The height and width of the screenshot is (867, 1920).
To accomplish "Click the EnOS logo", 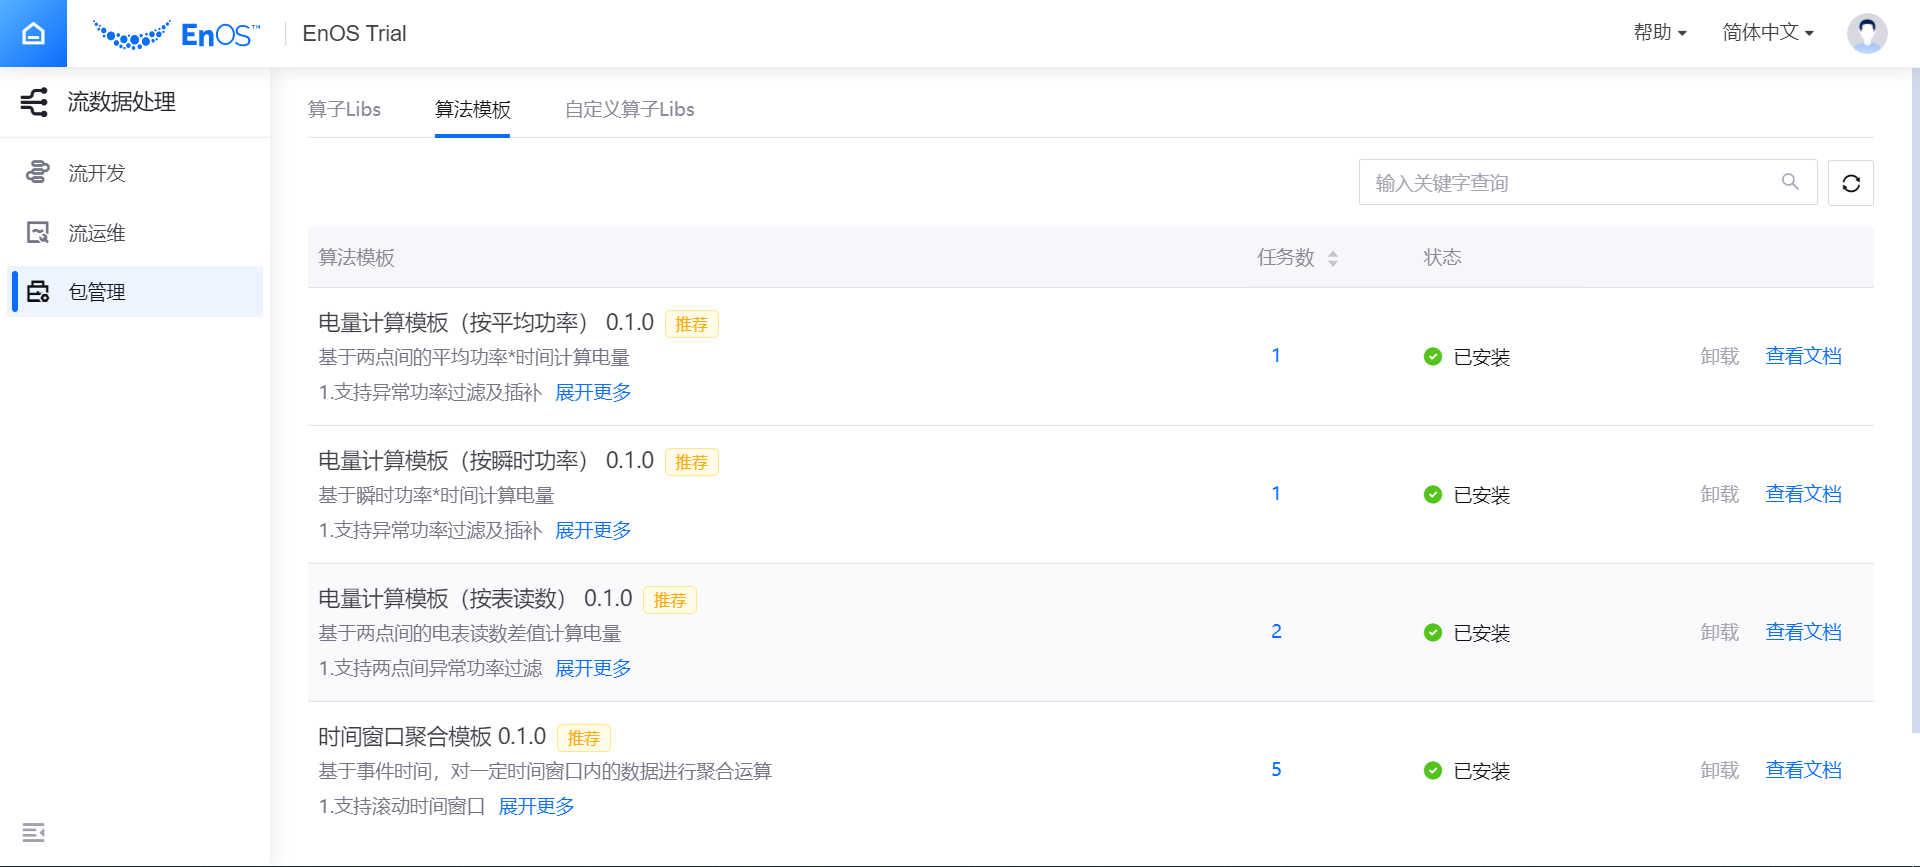I will [176, 35].
